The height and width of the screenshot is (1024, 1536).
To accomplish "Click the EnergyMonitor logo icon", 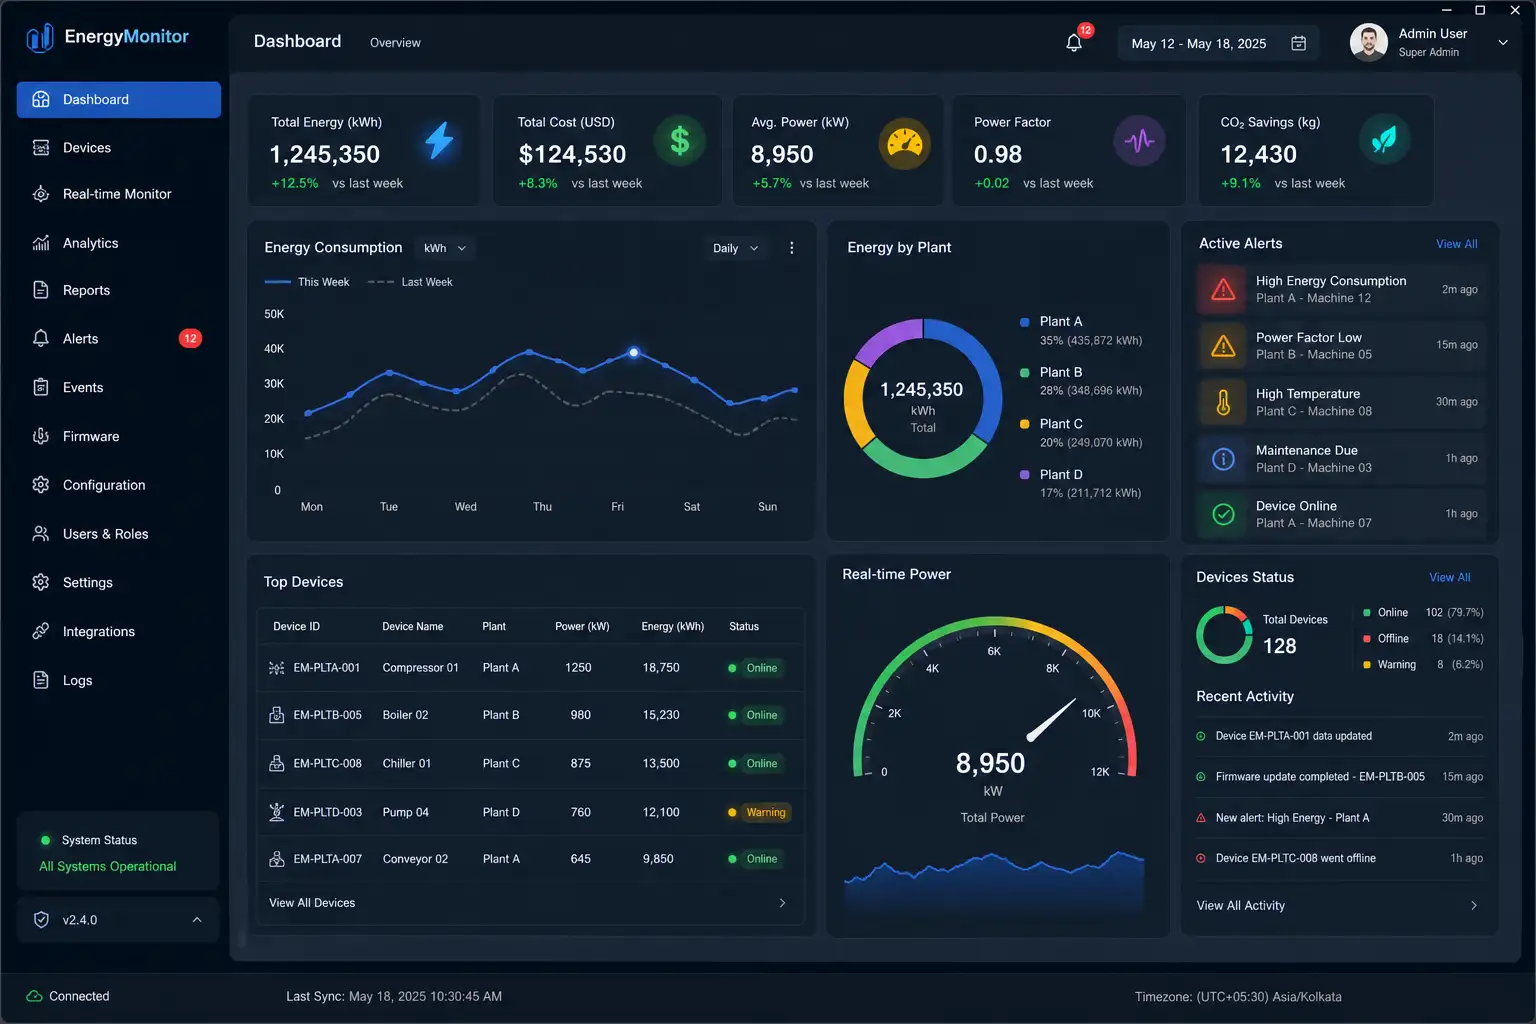I will [40, 38].
